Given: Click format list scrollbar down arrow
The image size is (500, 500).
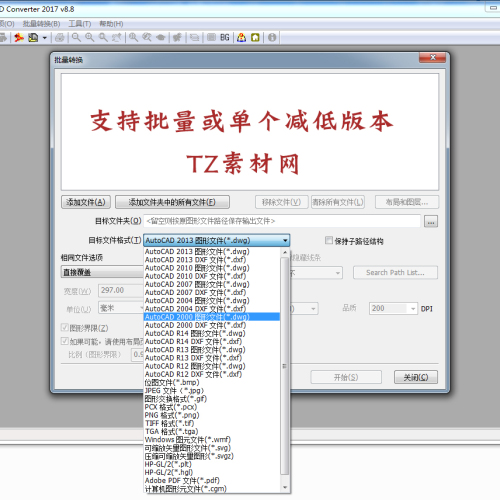Looking at the screenshot, I should pos(285,488).
